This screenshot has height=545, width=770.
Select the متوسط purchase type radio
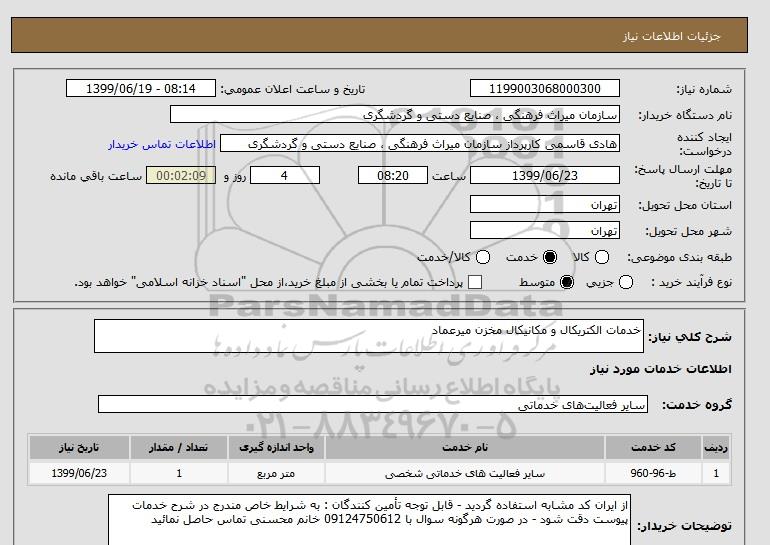click(x=567, y=282)
